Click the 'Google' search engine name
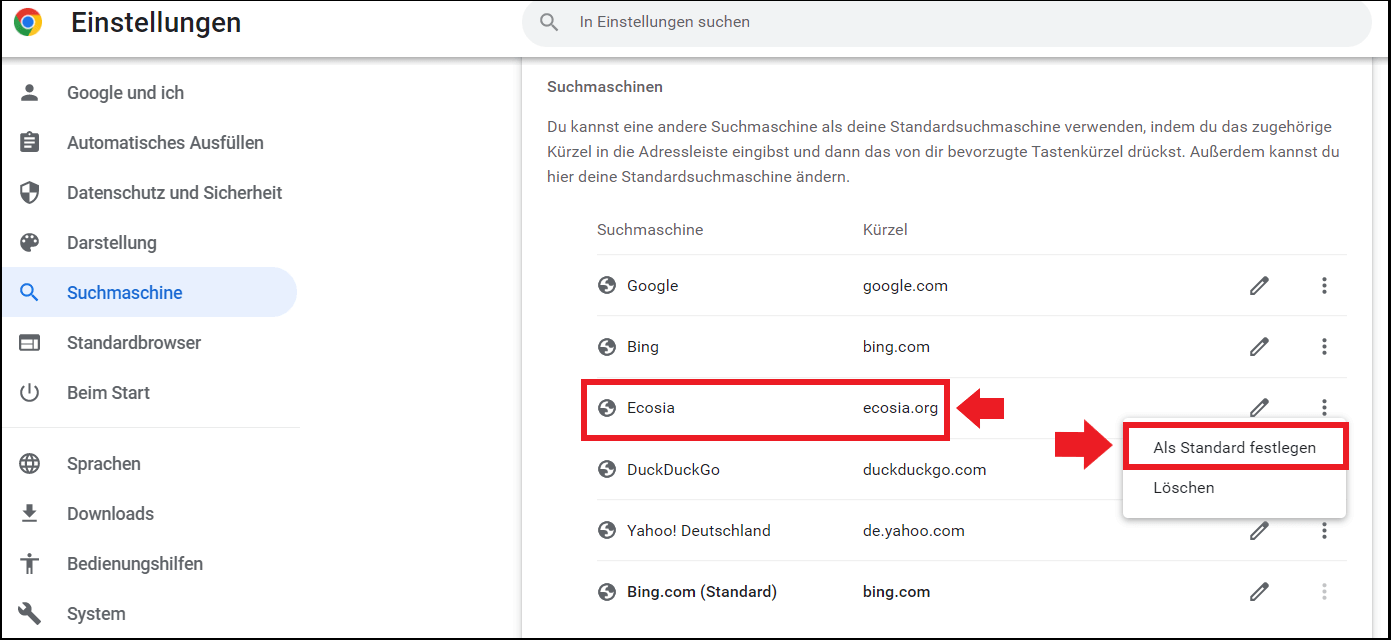The height and width of the screenshot is (640, 1391). pos(652,286)
